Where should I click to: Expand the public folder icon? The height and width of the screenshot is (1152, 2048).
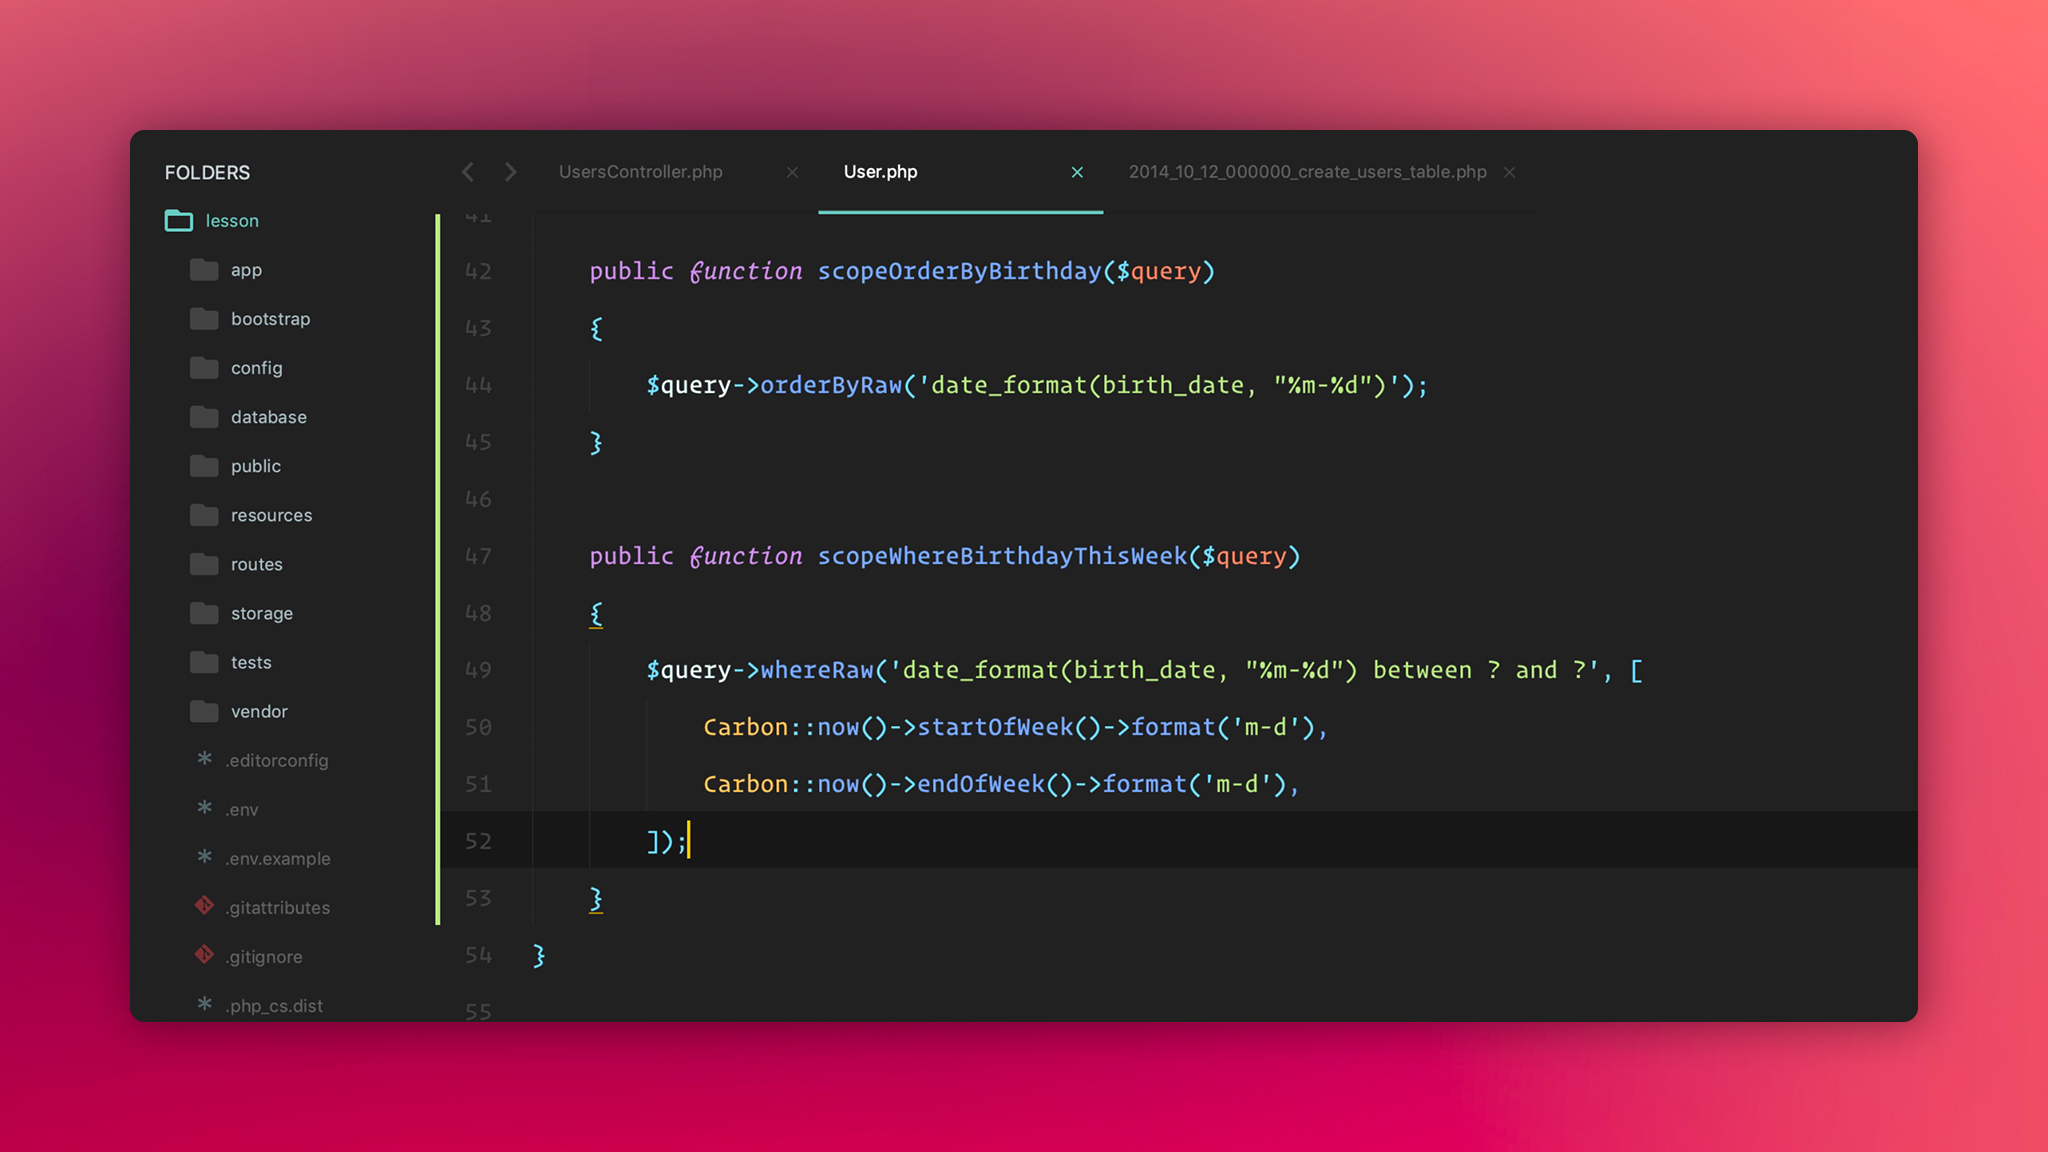204,465
